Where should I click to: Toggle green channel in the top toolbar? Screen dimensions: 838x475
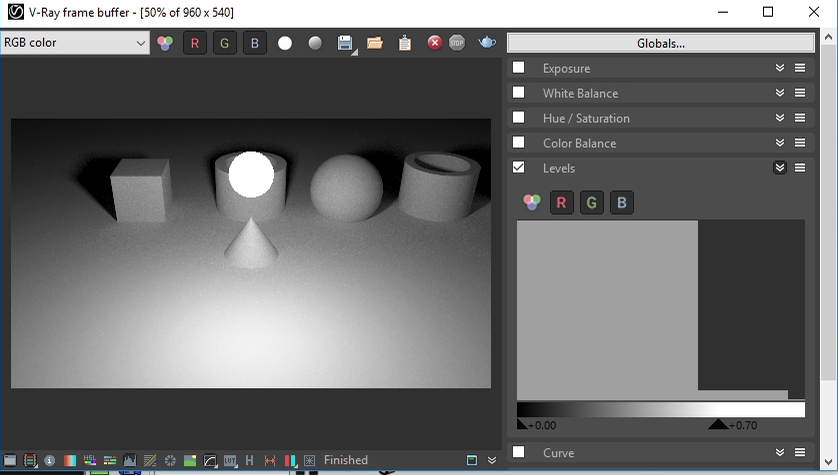pos(224,43)
